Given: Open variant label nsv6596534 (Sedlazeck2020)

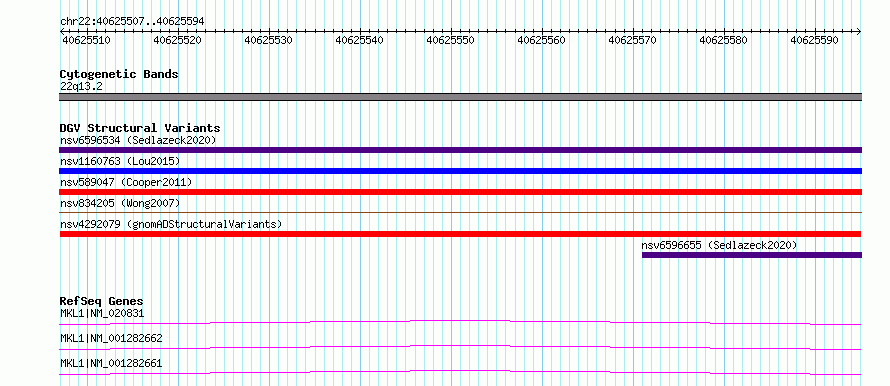Looking at the screenshot, I should (138, 140).
